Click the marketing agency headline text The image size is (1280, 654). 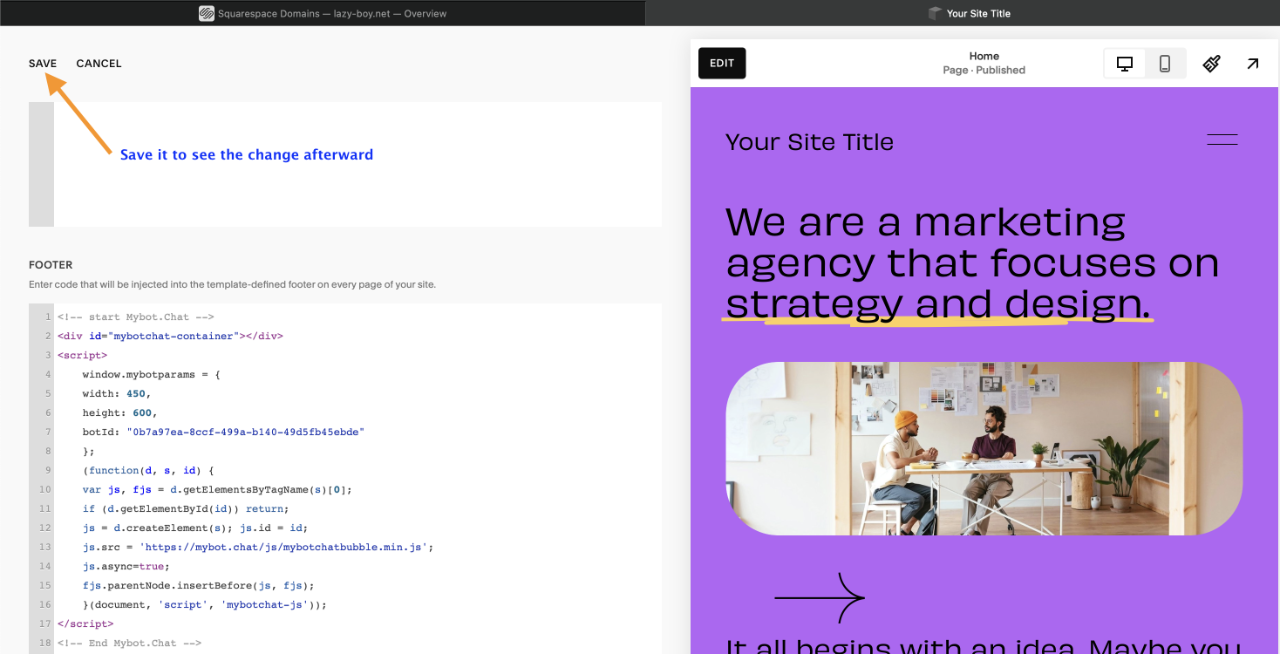pos(970,262)
